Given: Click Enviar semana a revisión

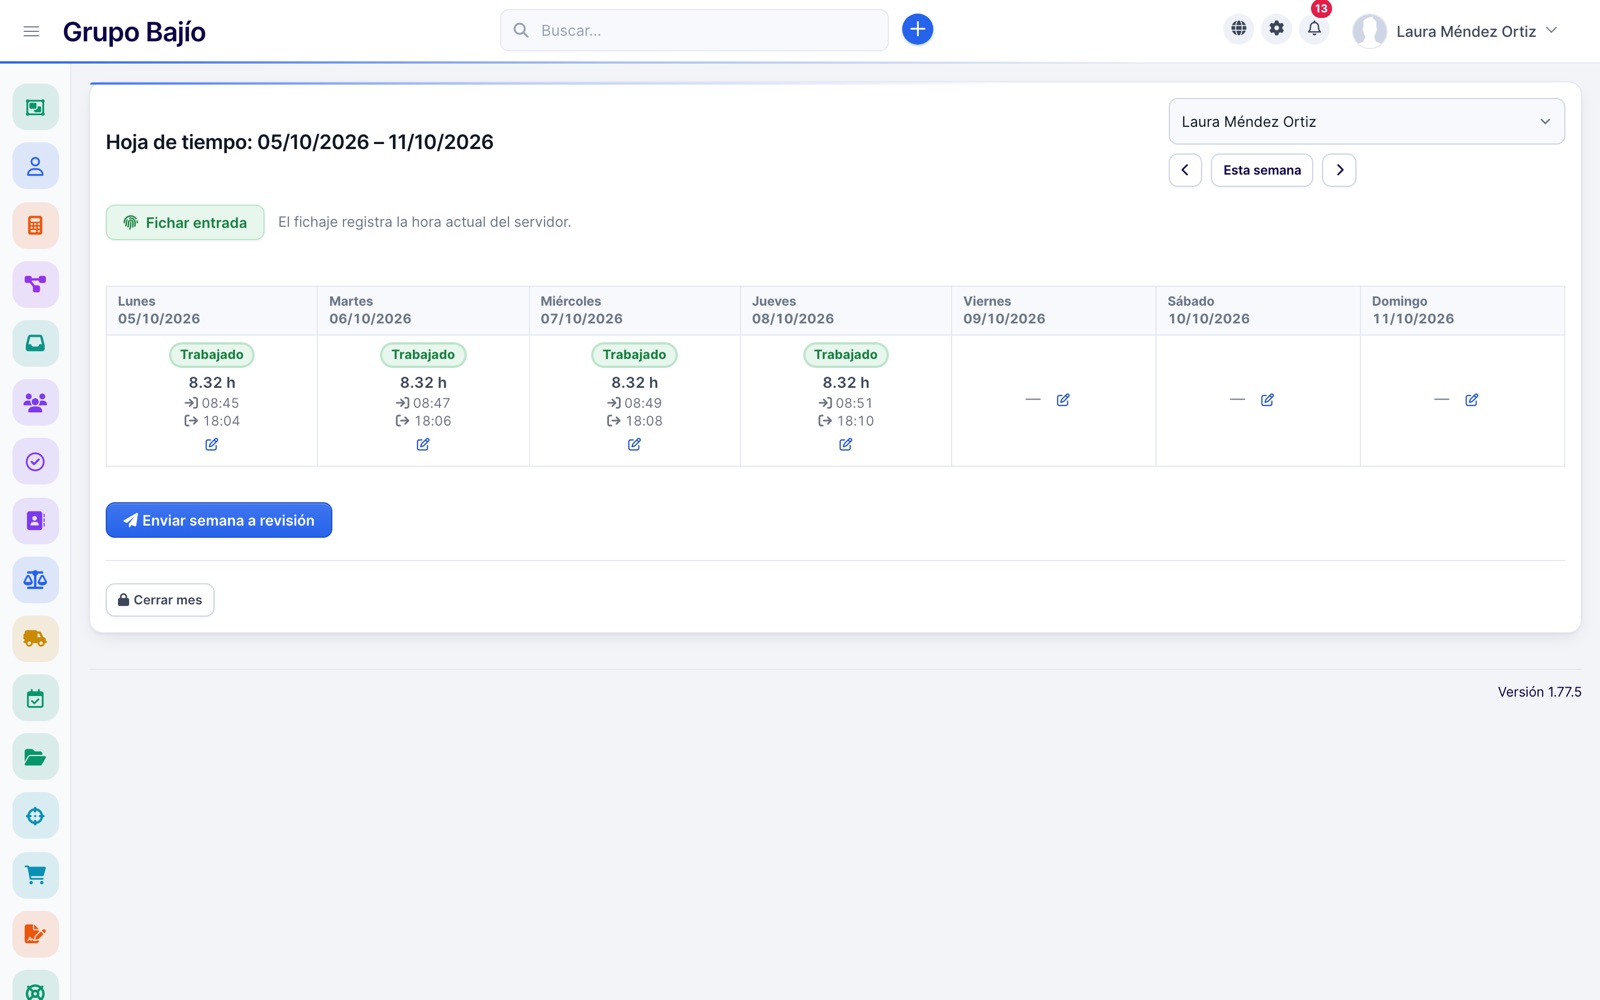Looking at the screenshot, I should tap(219, 520).
